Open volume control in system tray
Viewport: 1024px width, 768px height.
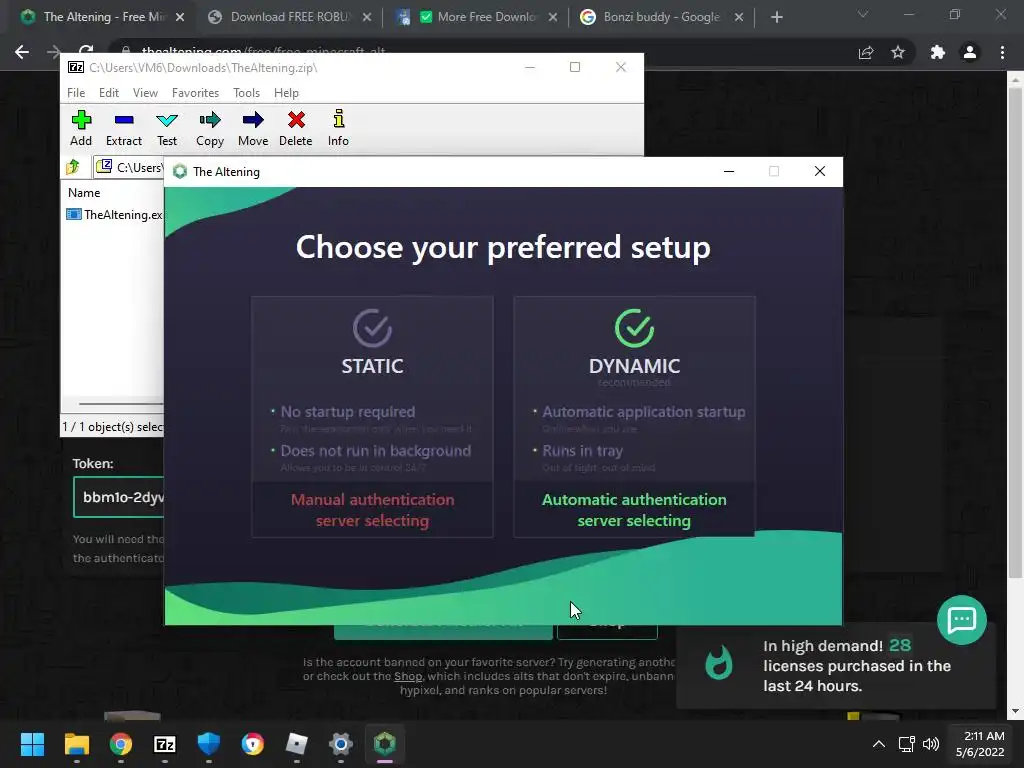[931, 744]
